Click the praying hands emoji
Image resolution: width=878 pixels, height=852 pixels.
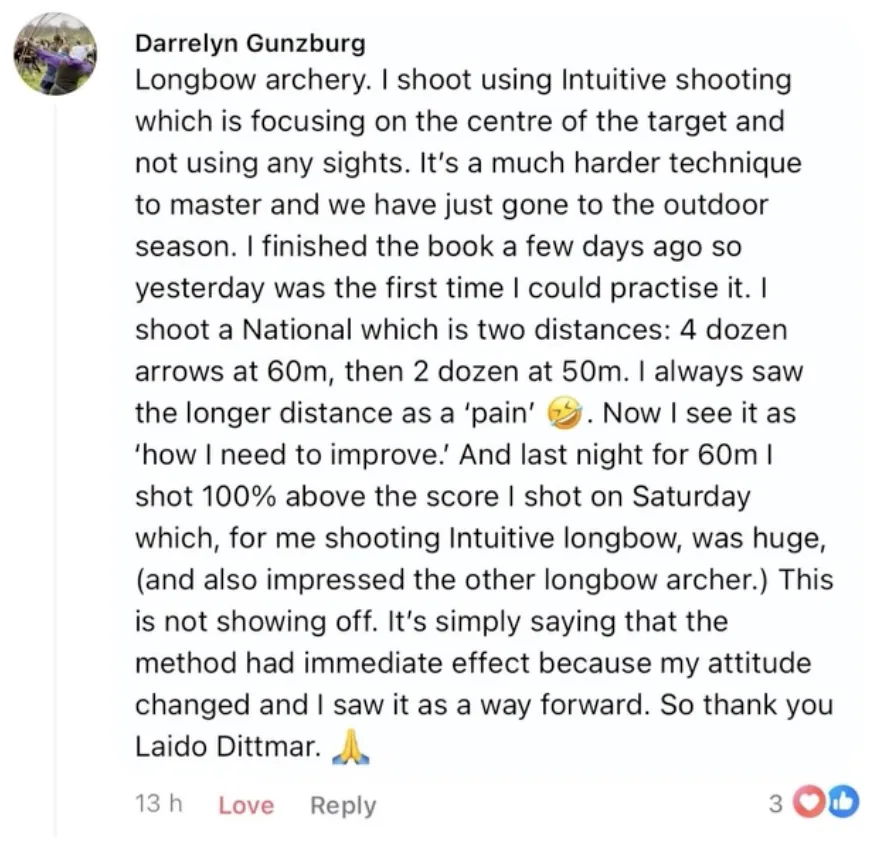pyautogui.click(x=351, y=747)
